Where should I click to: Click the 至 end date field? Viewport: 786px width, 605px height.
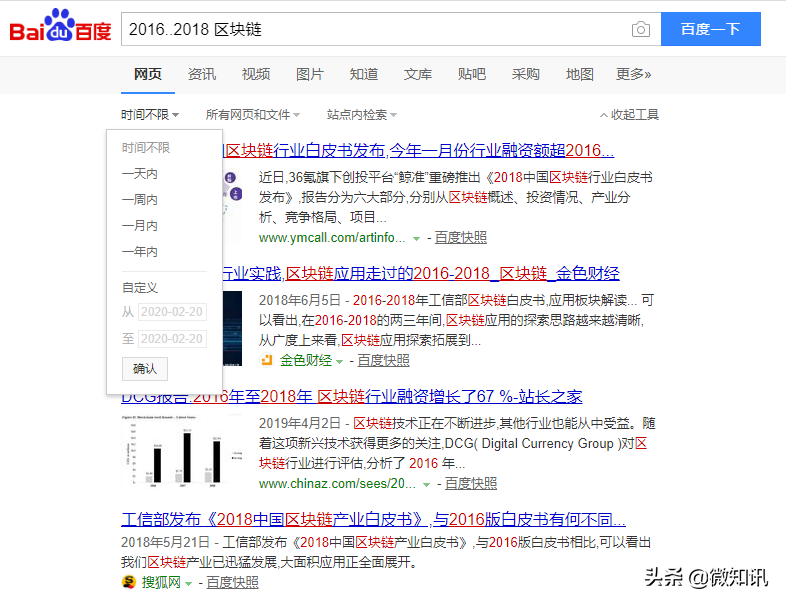[172, 339]
